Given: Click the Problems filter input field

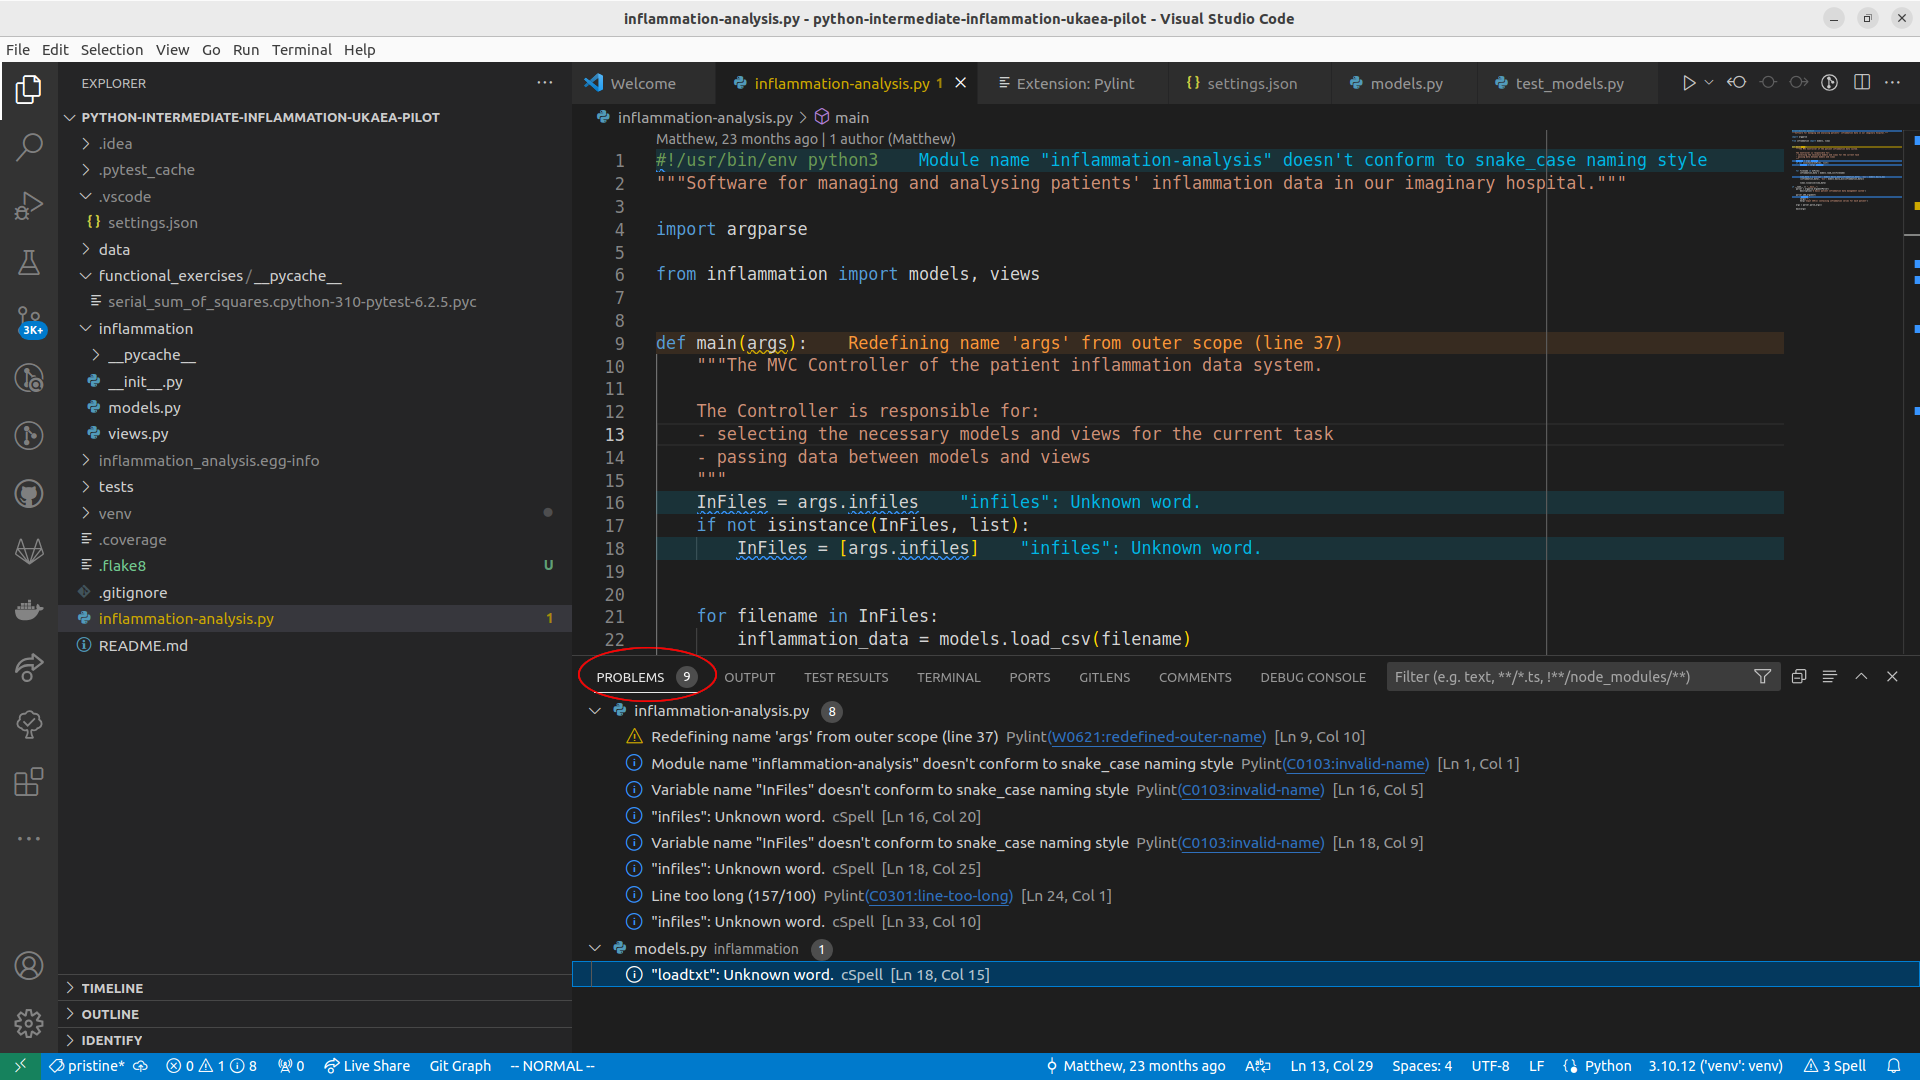Looking at the screenshot, I should (x=1560, y=677).
